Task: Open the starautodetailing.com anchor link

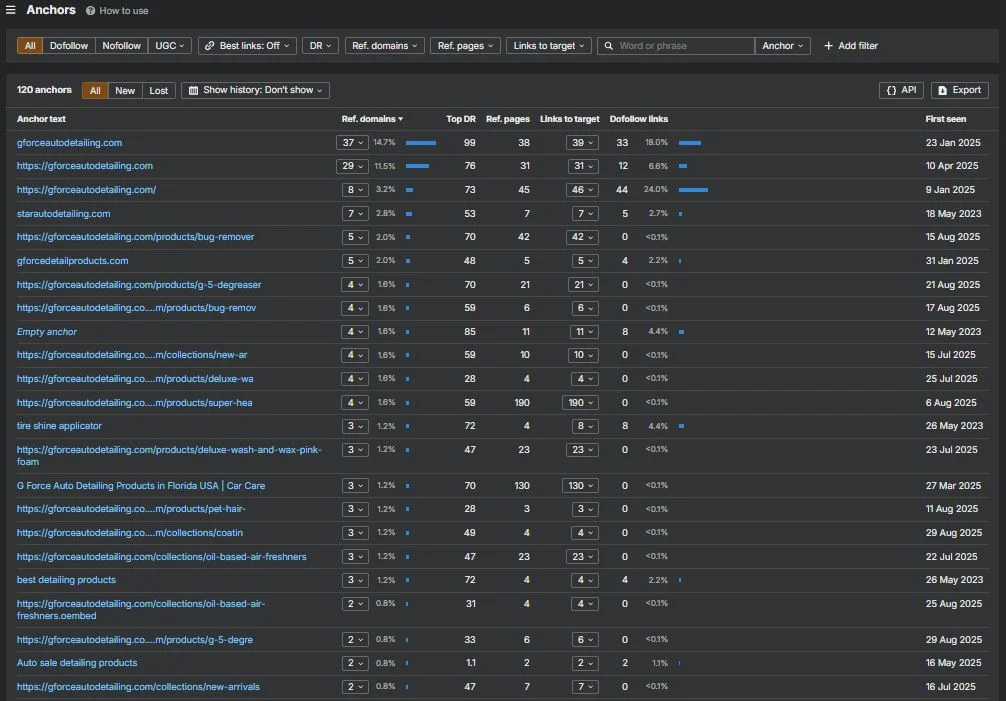Action: (64, 214)
